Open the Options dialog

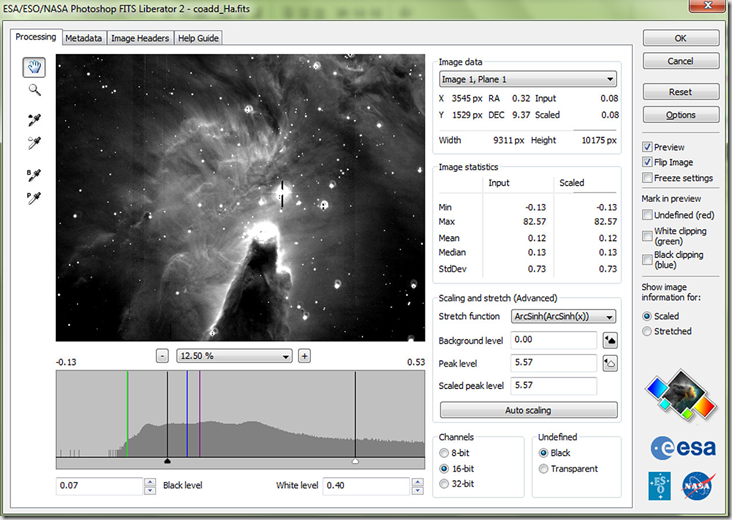(681, 115)
